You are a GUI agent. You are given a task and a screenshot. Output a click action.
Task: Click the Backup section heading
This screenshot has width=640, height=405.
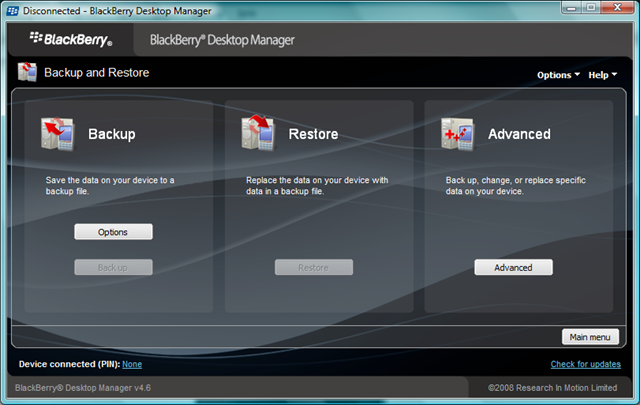pos(112,134)
